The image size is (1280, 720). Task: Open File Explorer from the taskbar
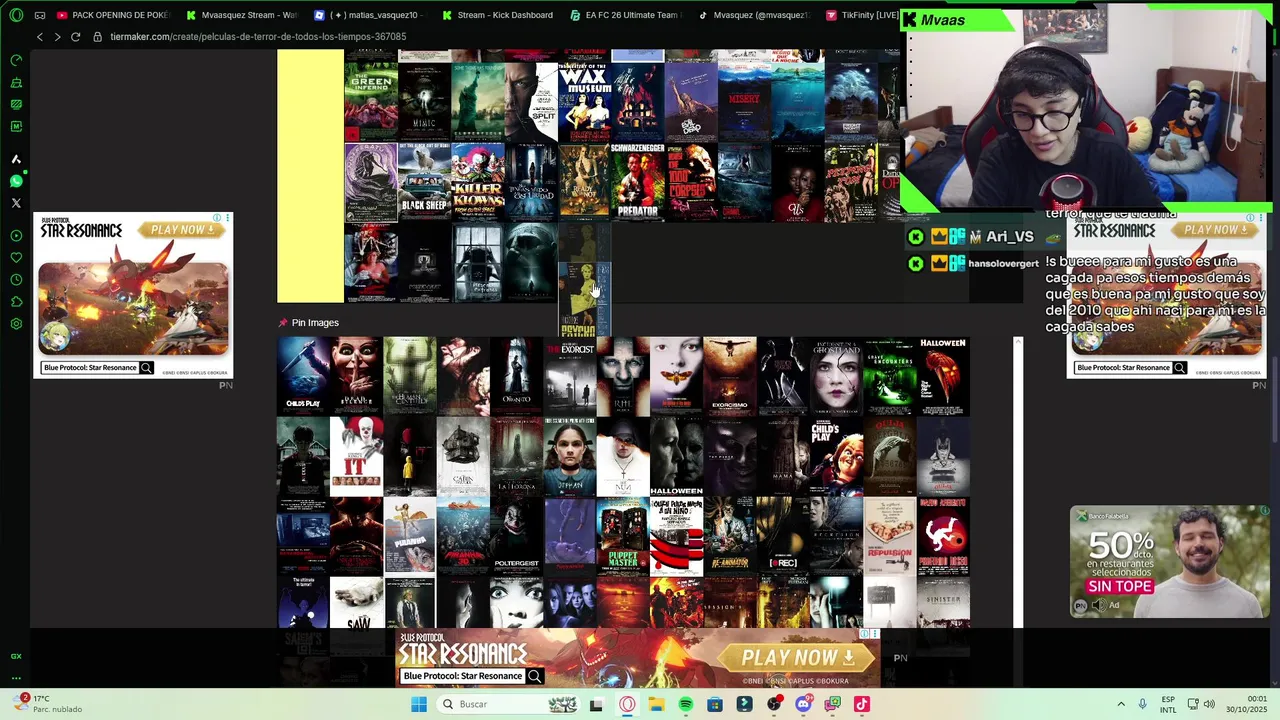tap(656, 704)
